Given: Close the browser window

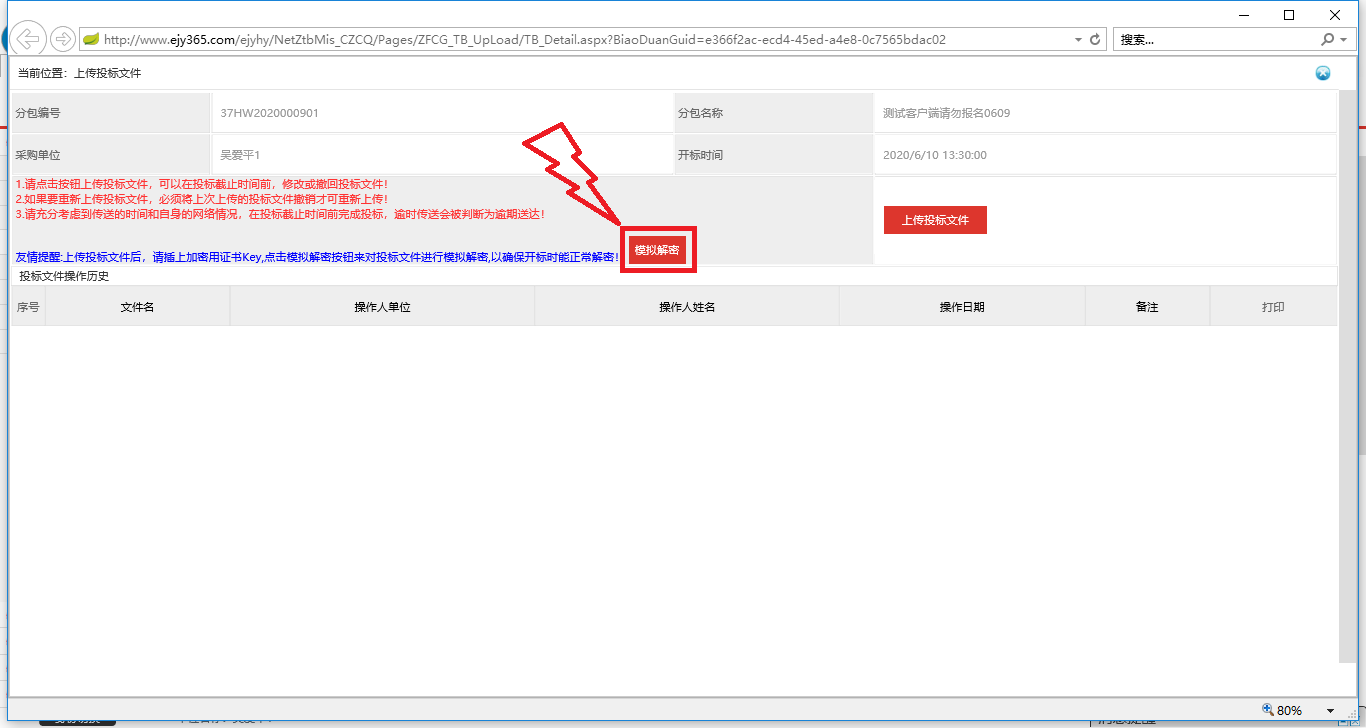Looking at the screenshot, I should 1335,14.
